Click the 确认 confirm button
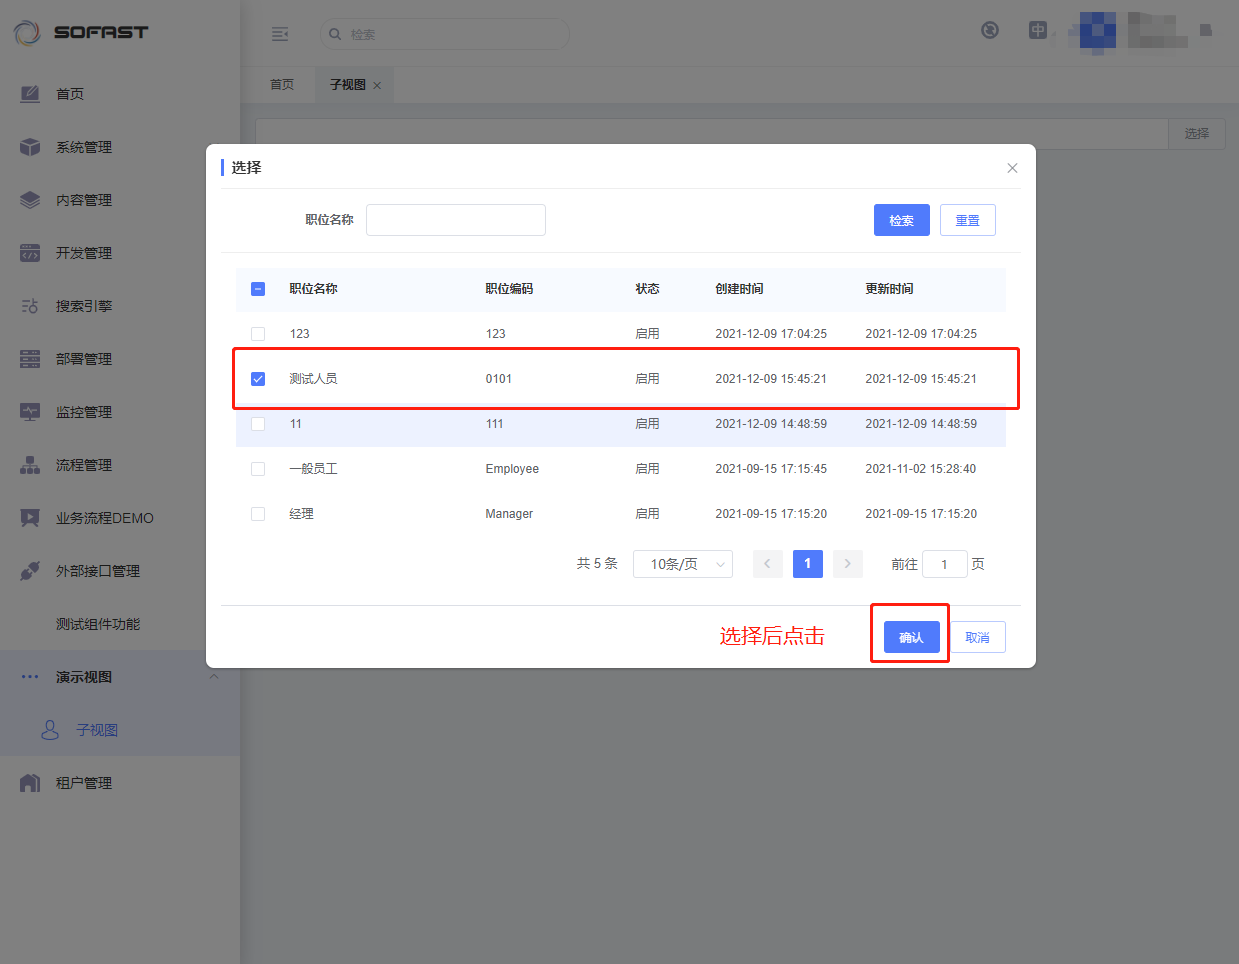 click(911, 637)
